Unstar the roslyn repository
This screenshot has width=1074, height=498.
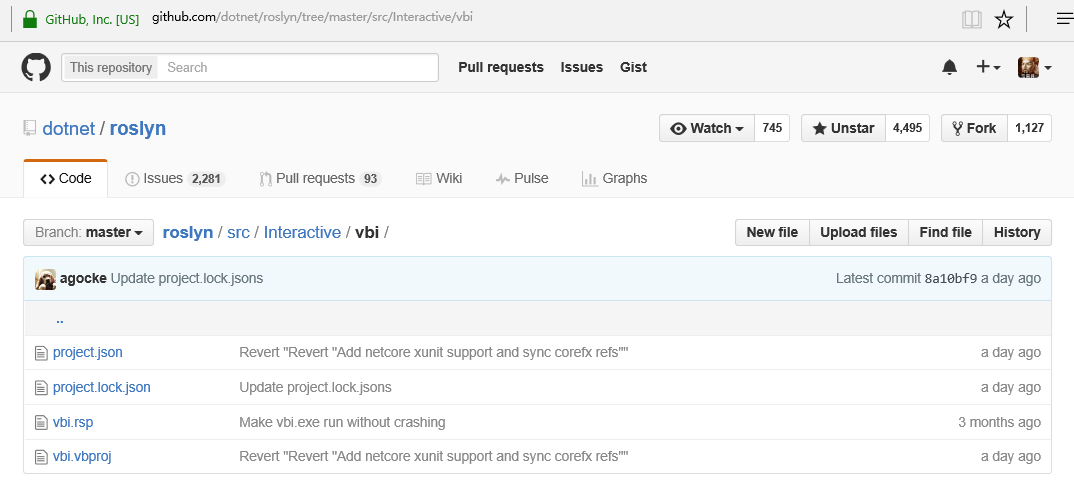point(843,129)
